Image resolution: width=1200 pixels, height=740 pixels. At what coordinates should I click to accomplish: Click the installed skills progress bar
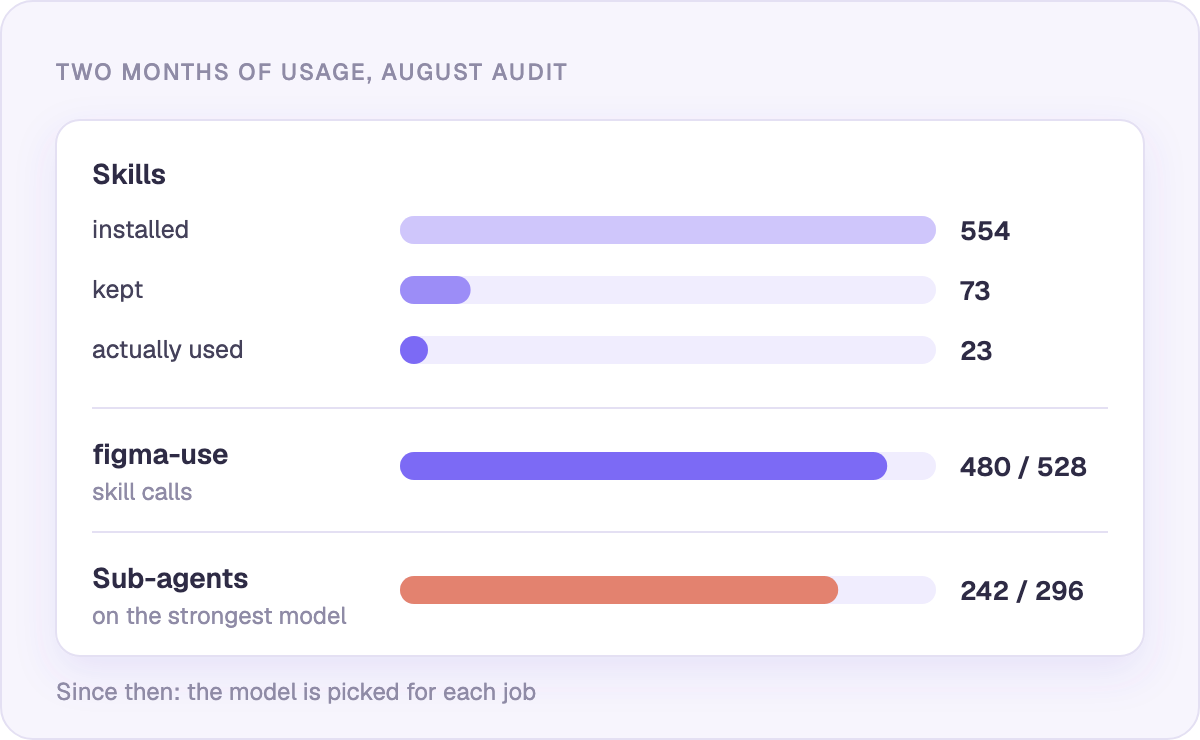(x=667, y=230)
